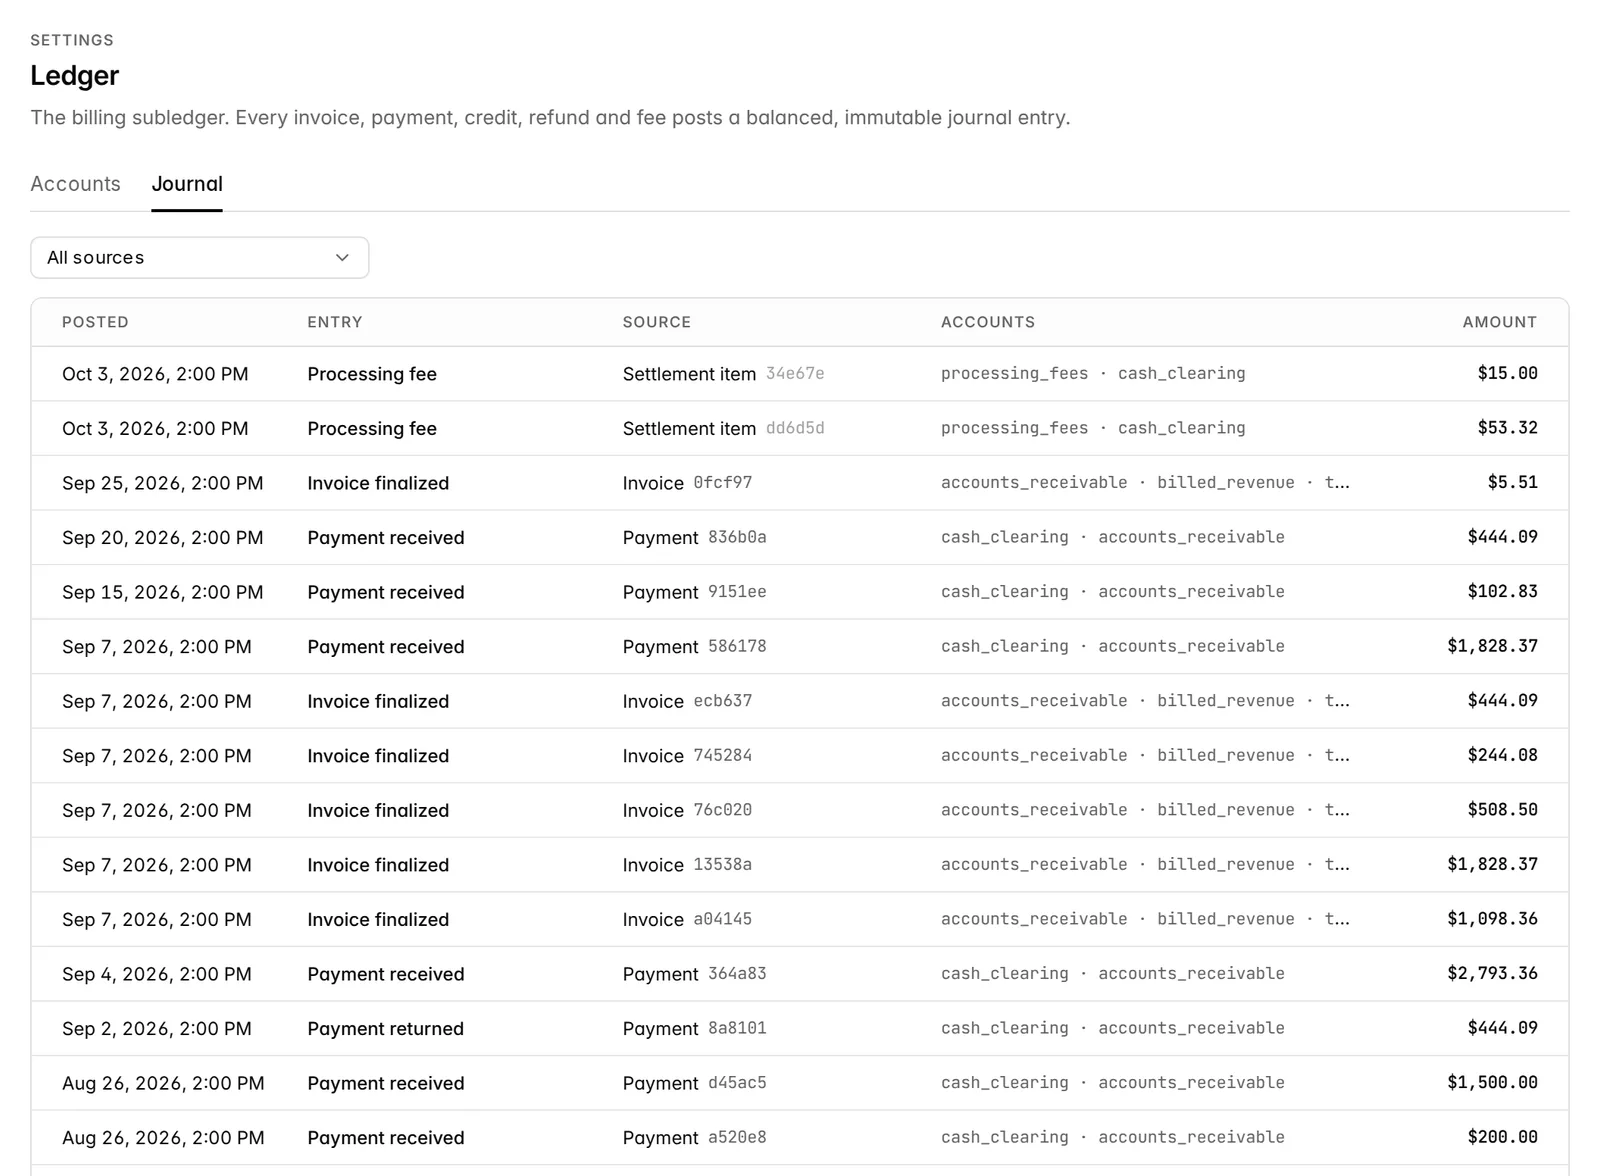The height and width of the screenshot is (1176, 1600).
Task: Click the Sep 2, 2026 posted date
Action: pyautogui.click(x=157, y=1028)
